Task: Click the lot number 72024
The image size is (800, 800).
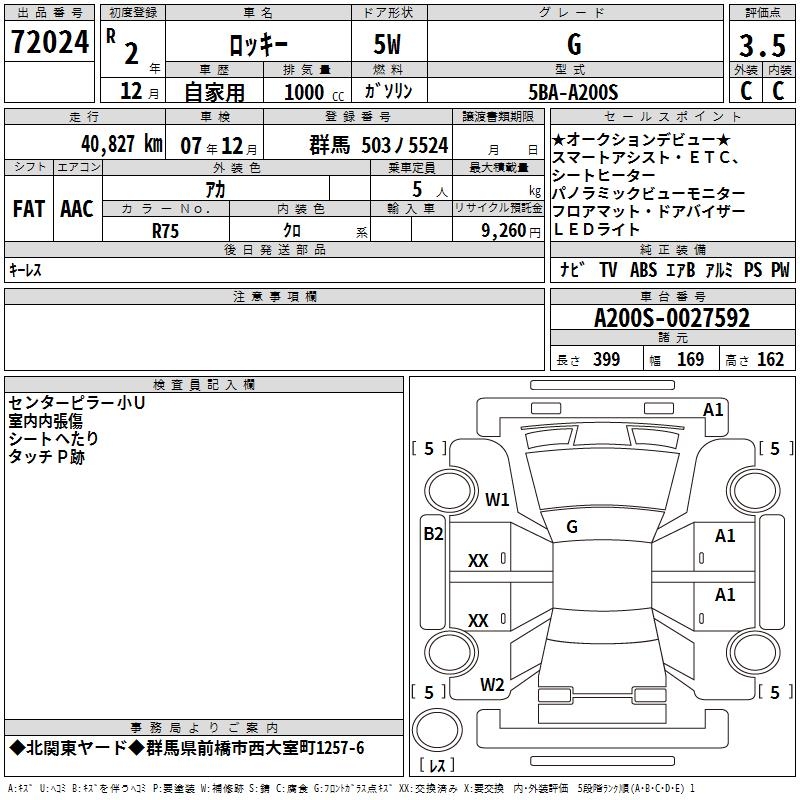Action: (x=48, y=42)
